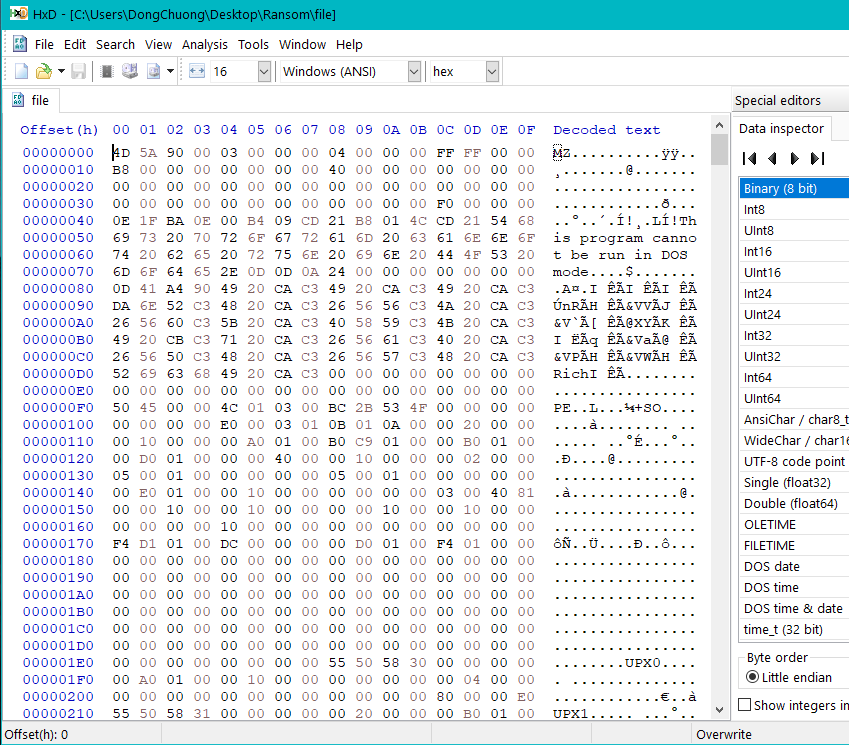Click the Open disk icon

[x=130, y=71]
